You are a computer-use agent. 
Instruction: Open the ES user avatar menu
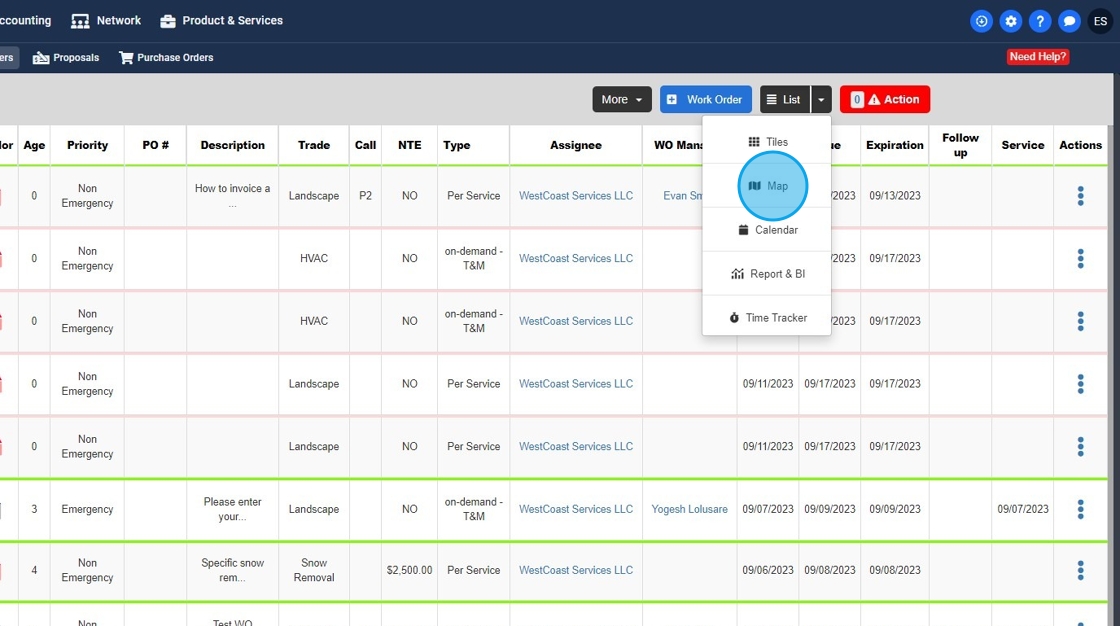point(1100,21)
